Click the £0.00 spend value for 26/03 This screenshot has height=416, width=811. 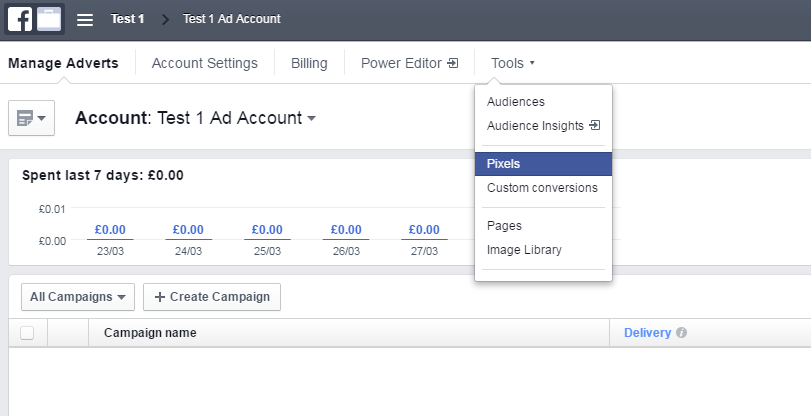coord(346,230)
